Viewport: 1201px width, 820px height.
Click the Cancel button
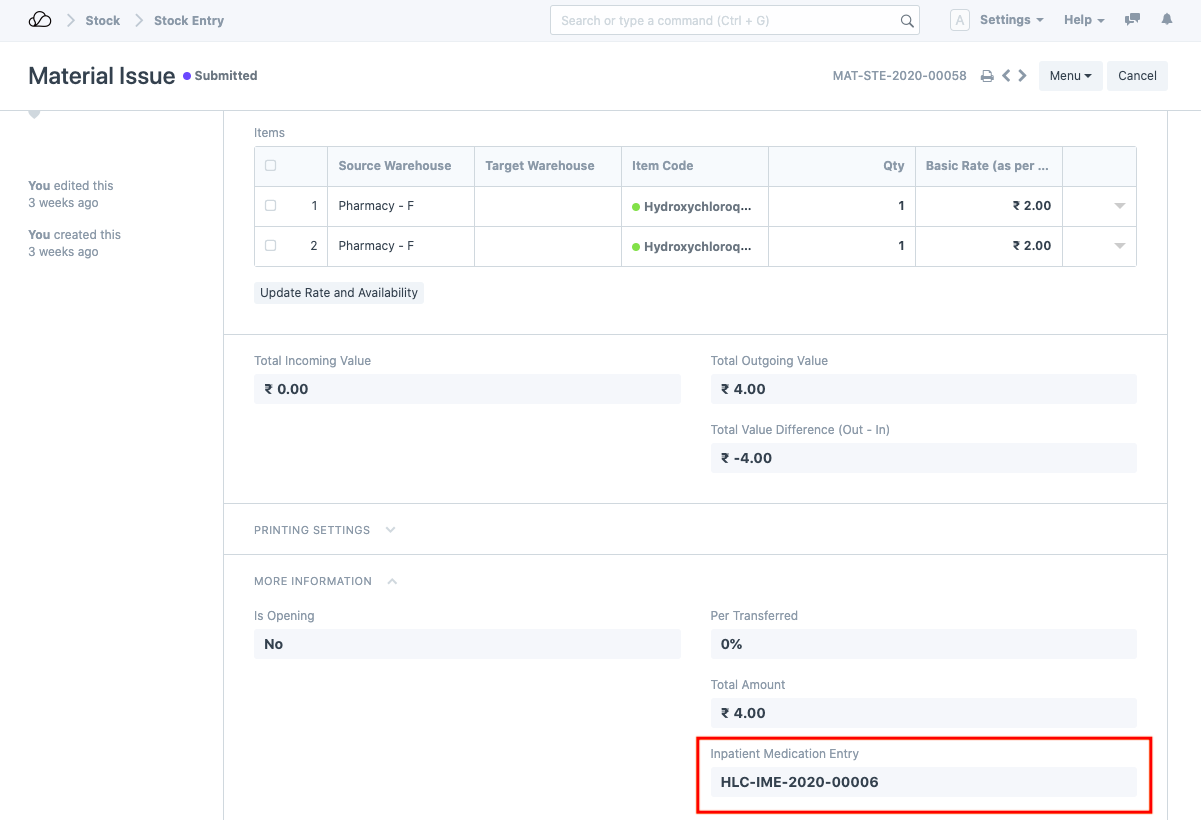pyautogui.click(x=1137, y=76)
